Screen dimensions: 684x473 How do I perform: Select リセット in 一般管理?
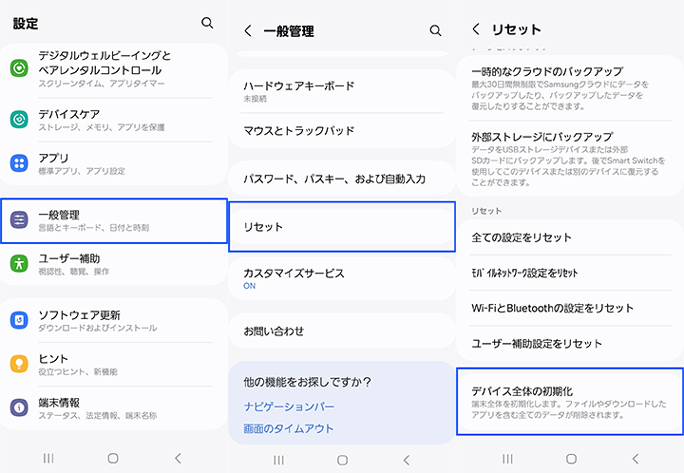(x=342, y=227)
